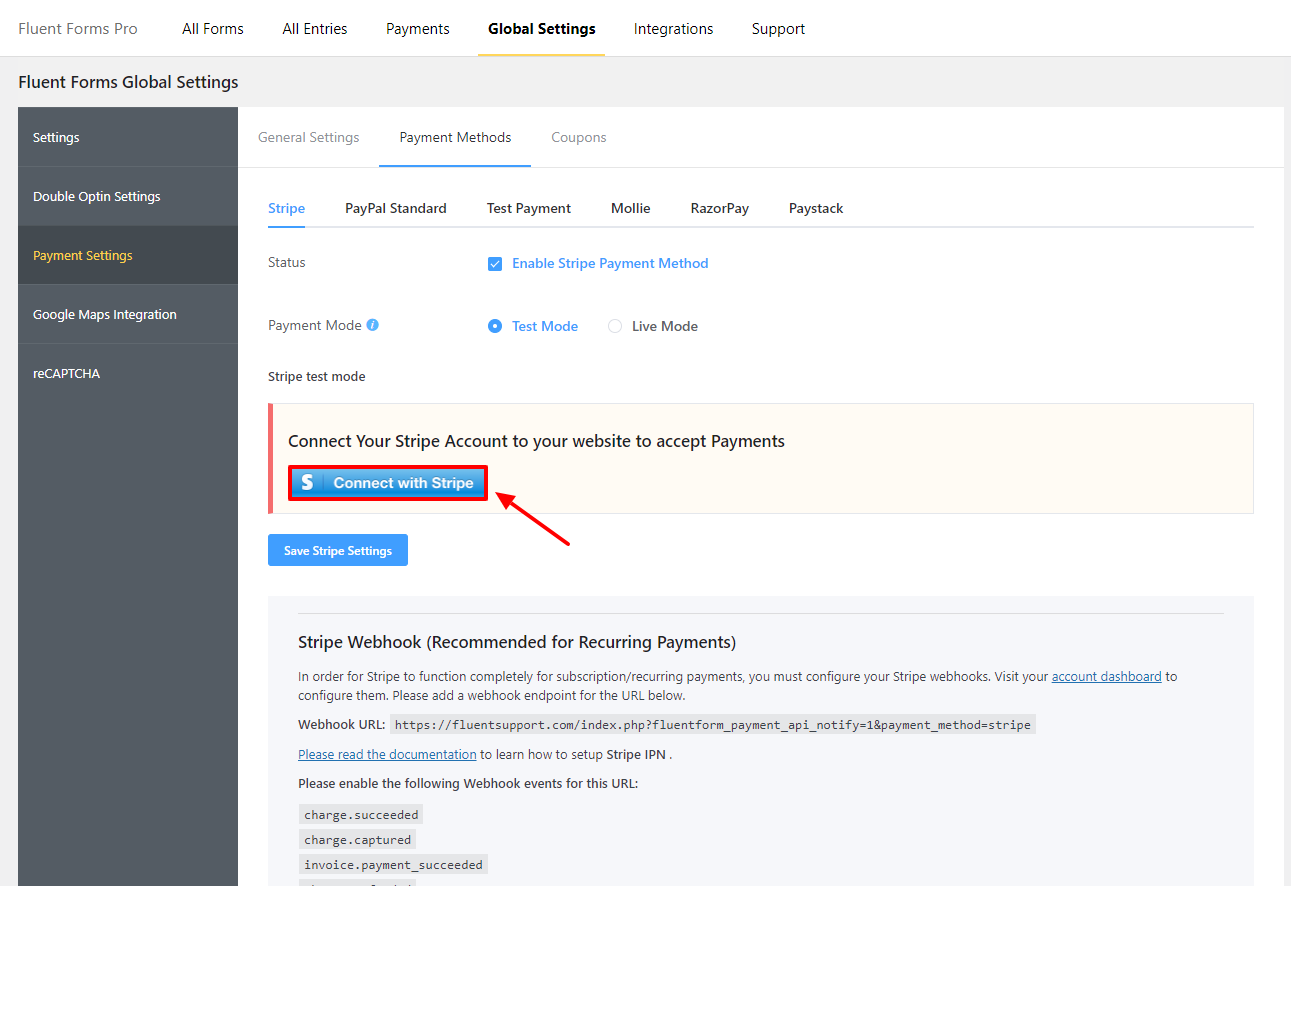1291x1013 pixels.
Task: Click the invoice.payment_succeeded event text
Action: 393,865
